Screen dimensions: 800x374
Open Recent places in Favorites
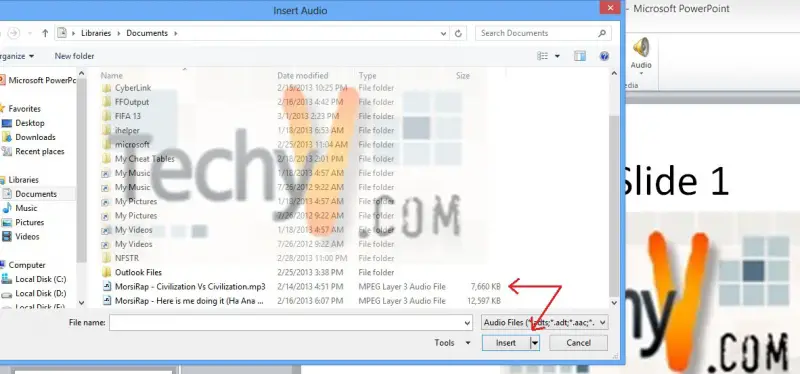tap(40, 152)
